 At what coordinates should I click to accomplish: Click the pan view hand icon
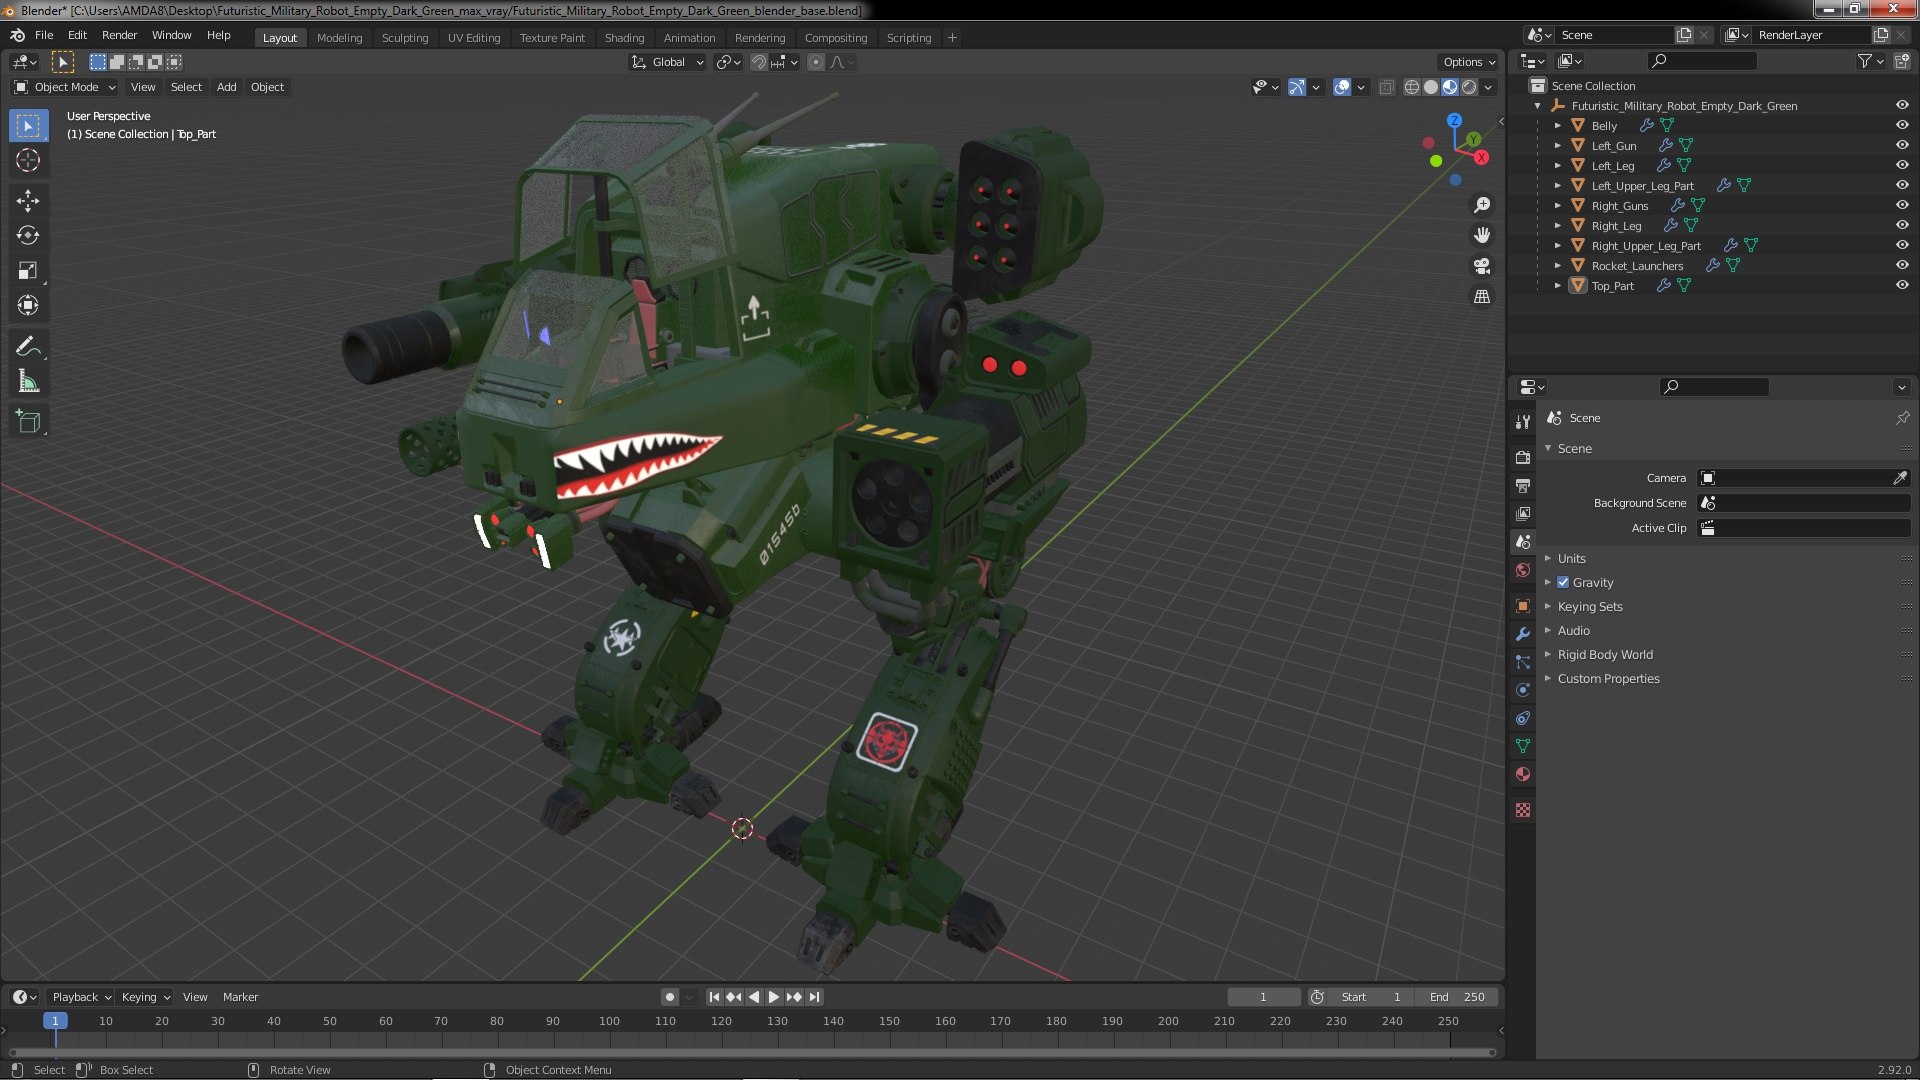(1482, 235)
